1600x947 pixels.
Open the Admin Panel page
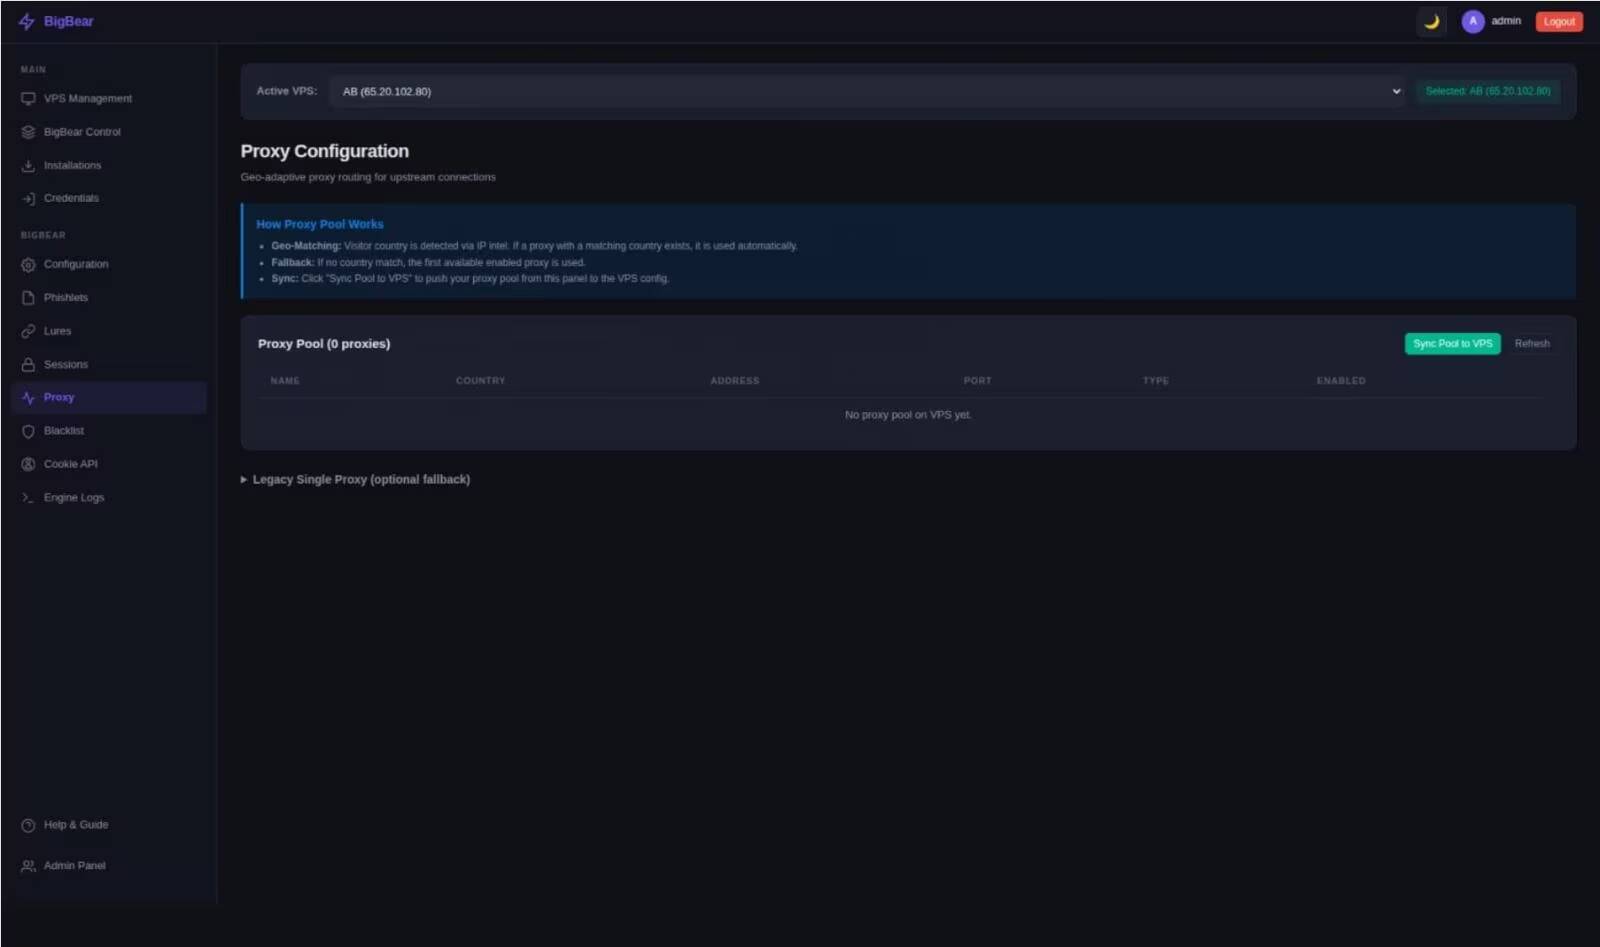pos(109,866)
